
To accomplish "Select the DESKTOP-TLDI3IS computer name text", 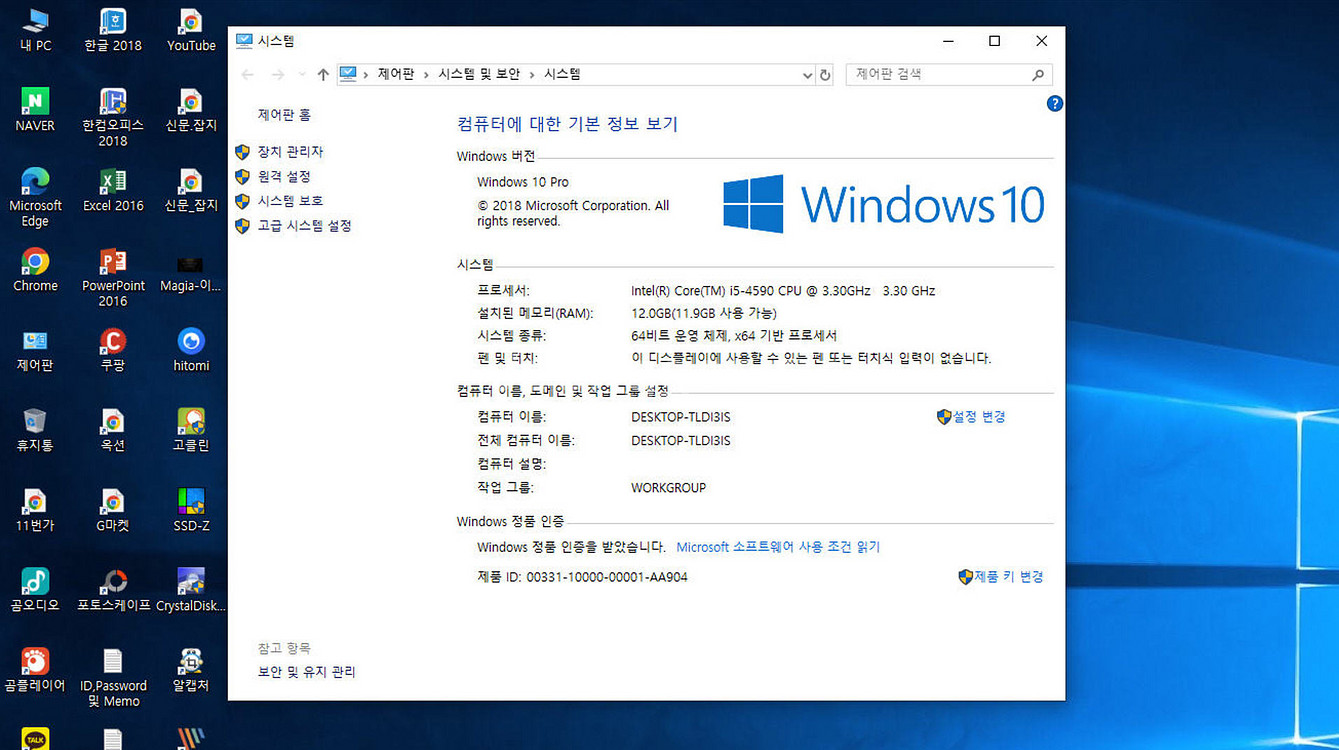I will (680, 417).
